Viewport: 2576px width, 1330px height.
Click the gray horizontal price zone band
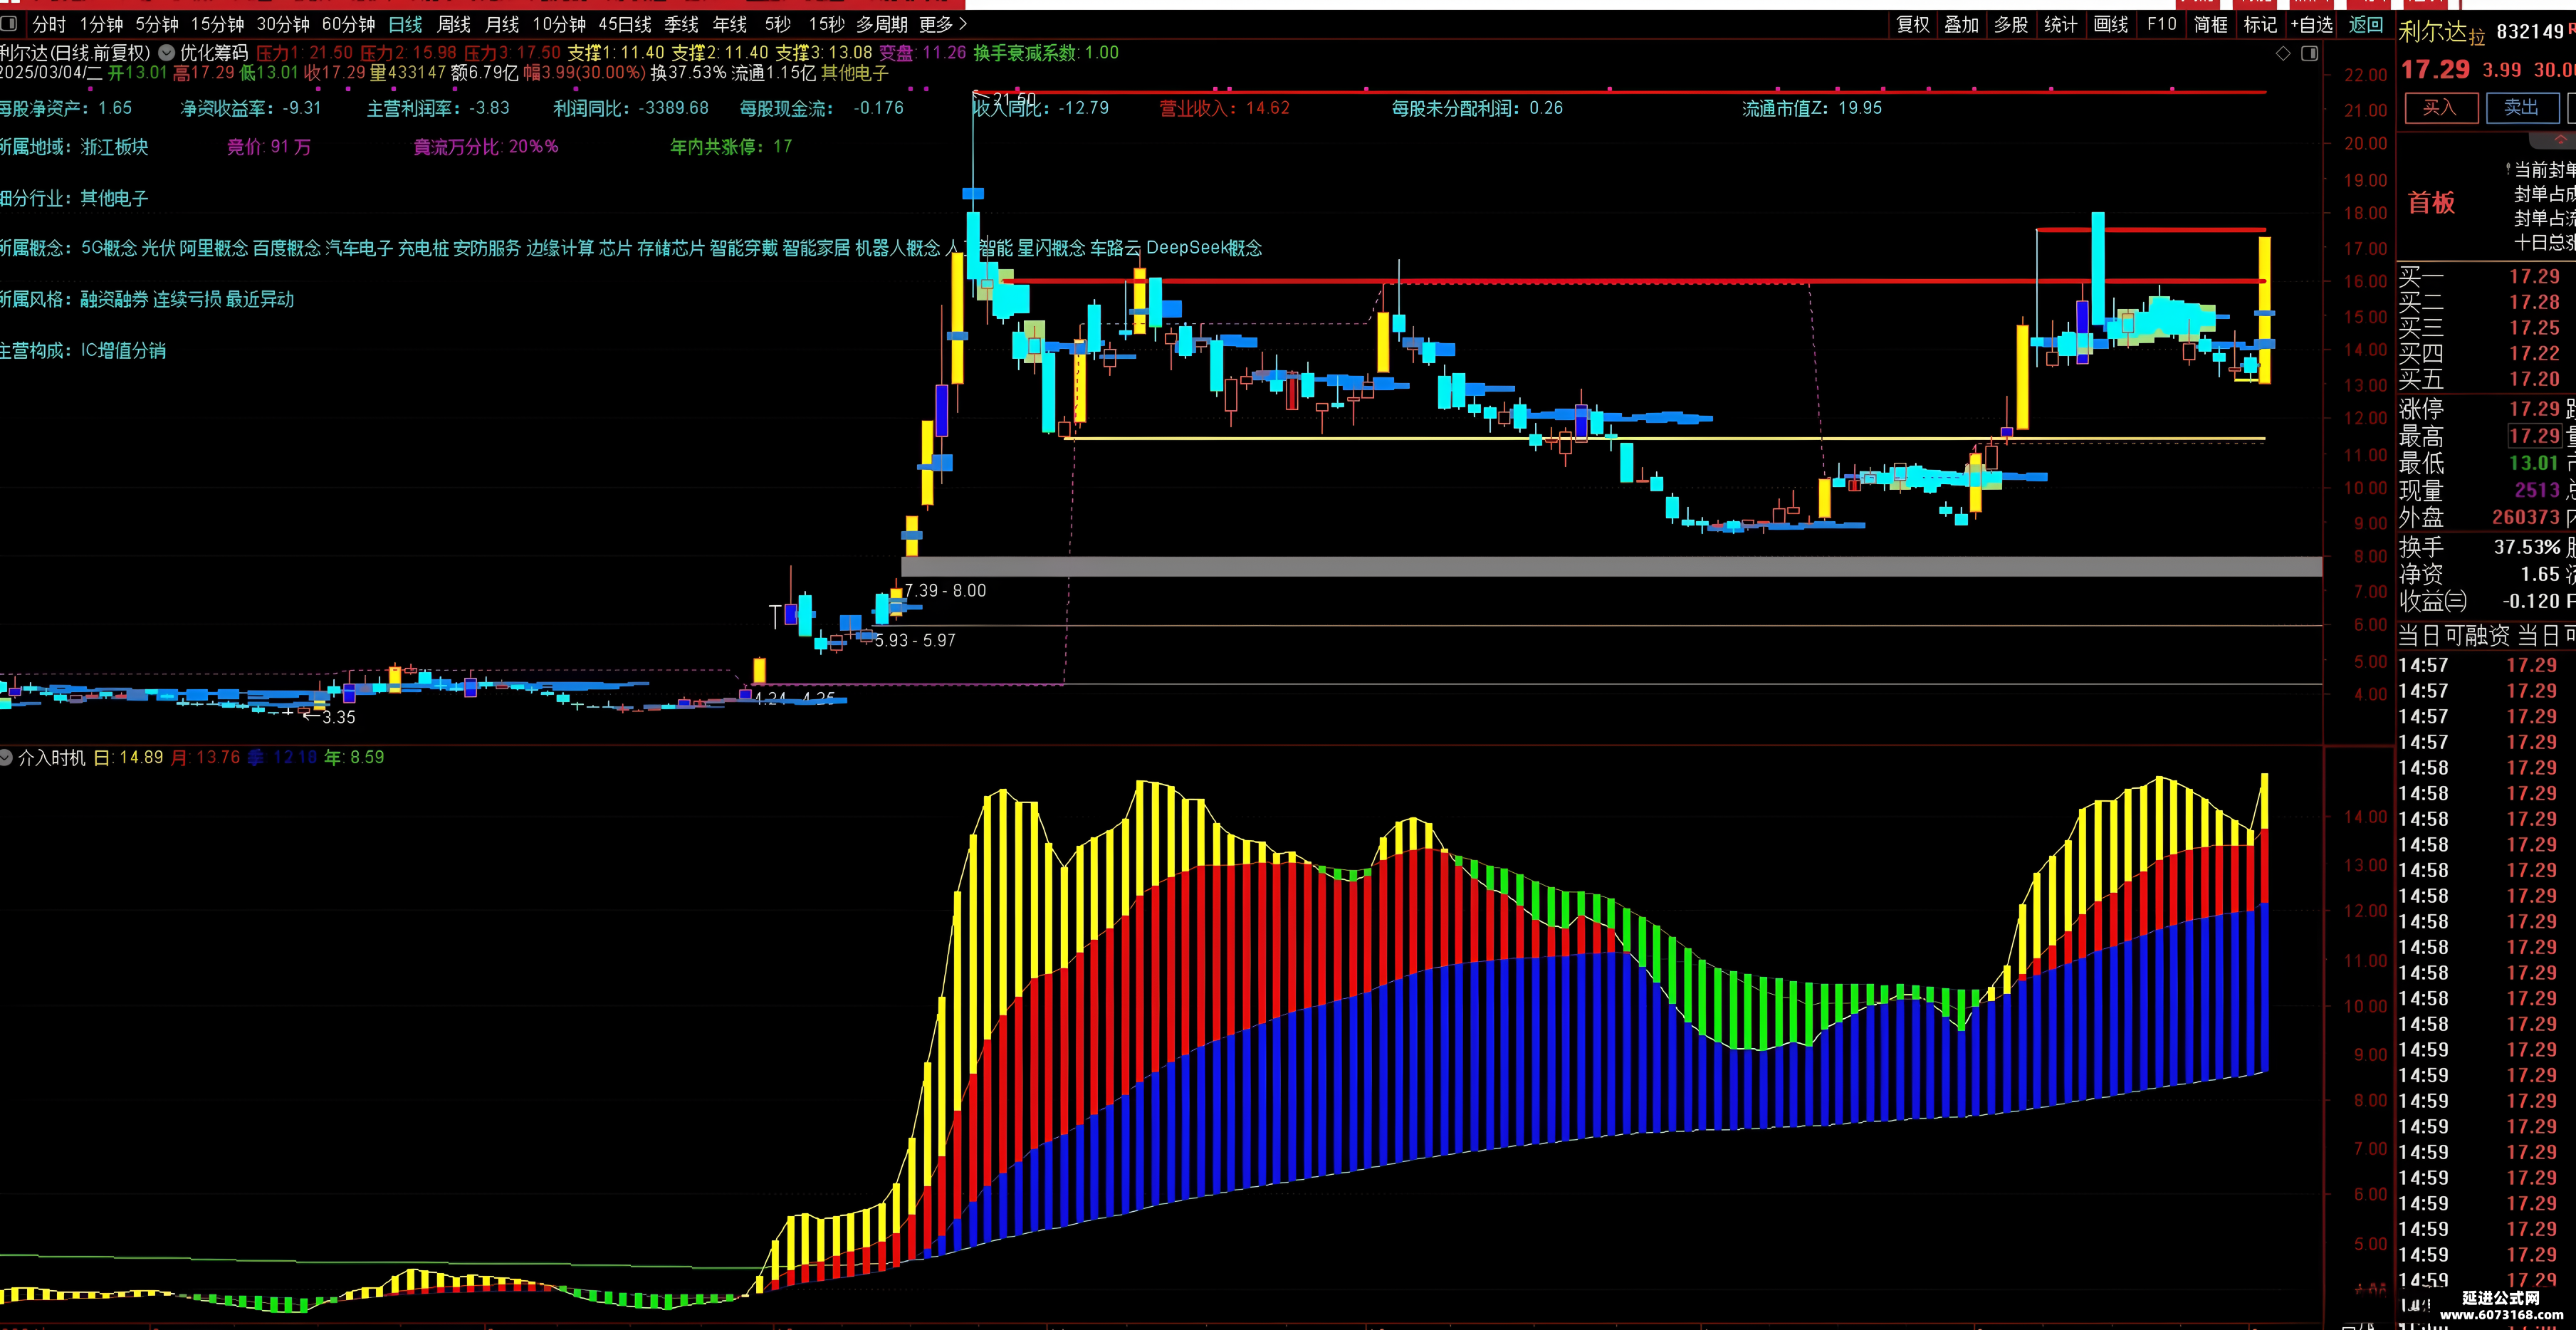(1611, 566)
